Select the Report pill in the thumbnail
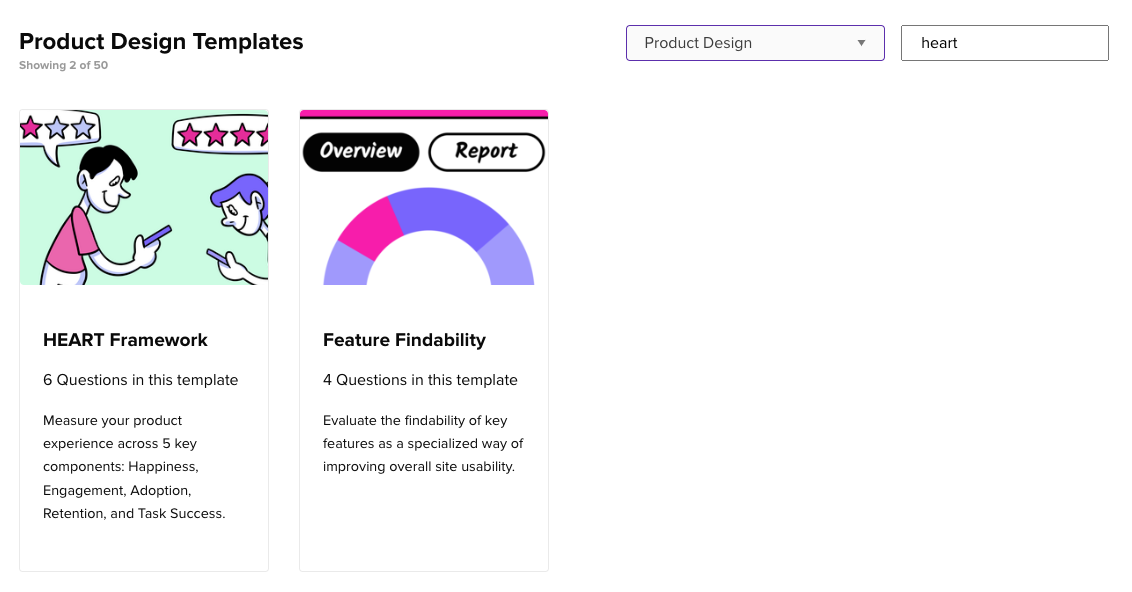Viewport: 1132px width, 592px height. pyautogui.click(x=487, y=152)
